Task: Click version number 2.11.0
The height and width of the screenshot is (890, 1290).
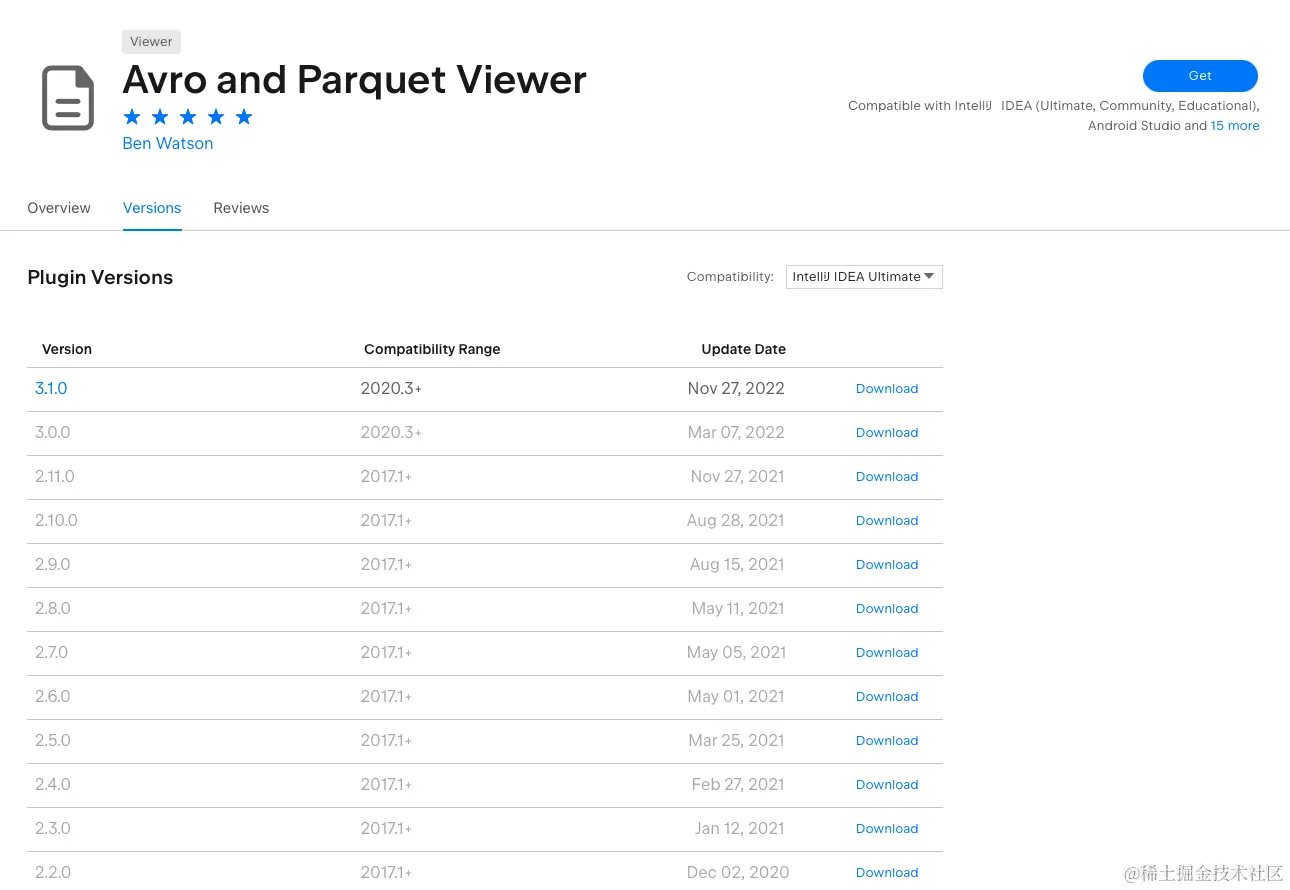Action: 55,477
